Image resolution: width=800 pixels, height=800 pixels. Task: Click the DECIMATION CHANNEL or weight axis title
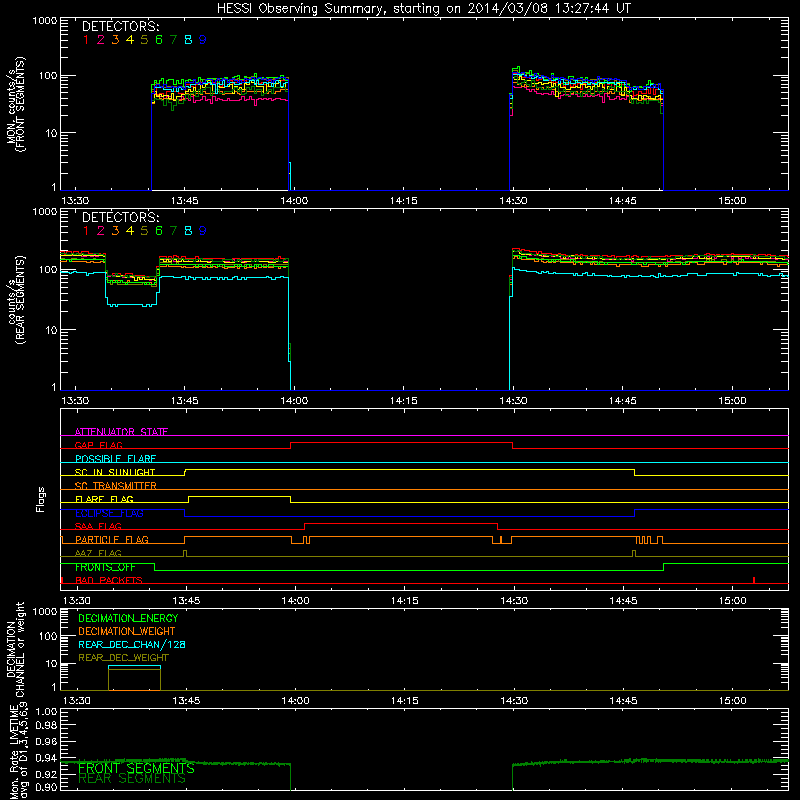click(15, 649)
